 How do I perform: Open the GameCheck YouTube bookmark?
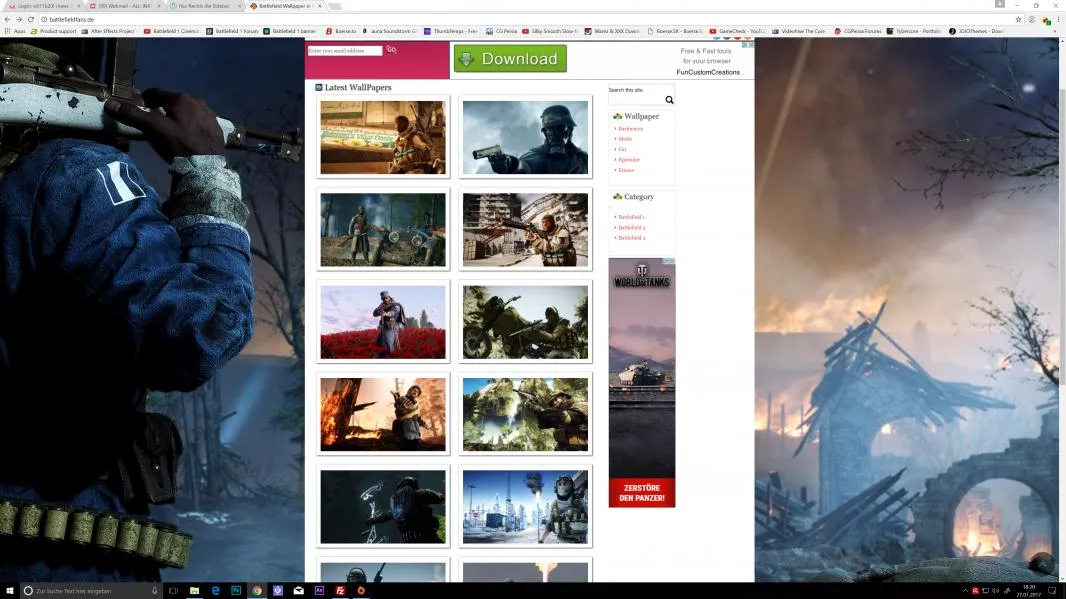pos(737,31)
